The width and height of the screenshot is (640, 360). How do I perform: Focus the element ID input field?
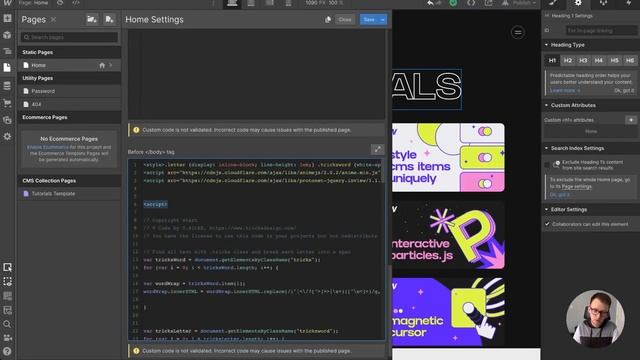click(x=601, y=31)
